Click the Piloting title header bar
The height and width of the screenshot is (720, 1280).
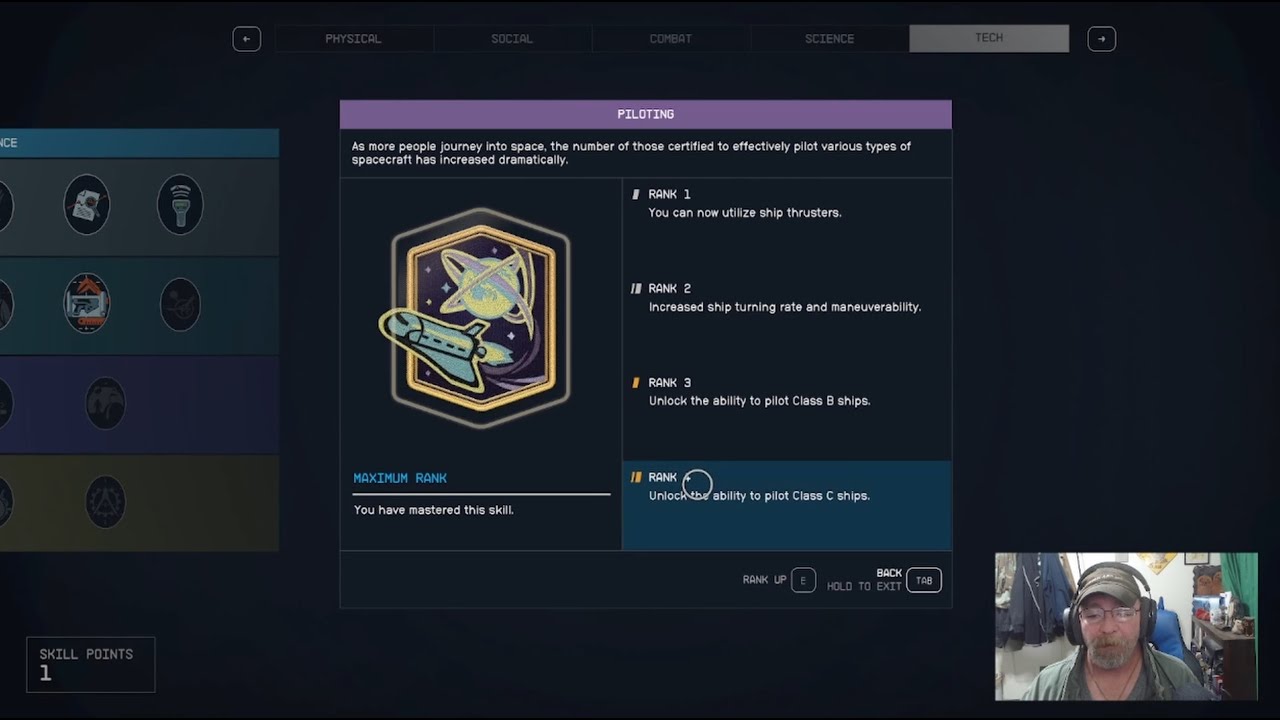coord(646,114)
